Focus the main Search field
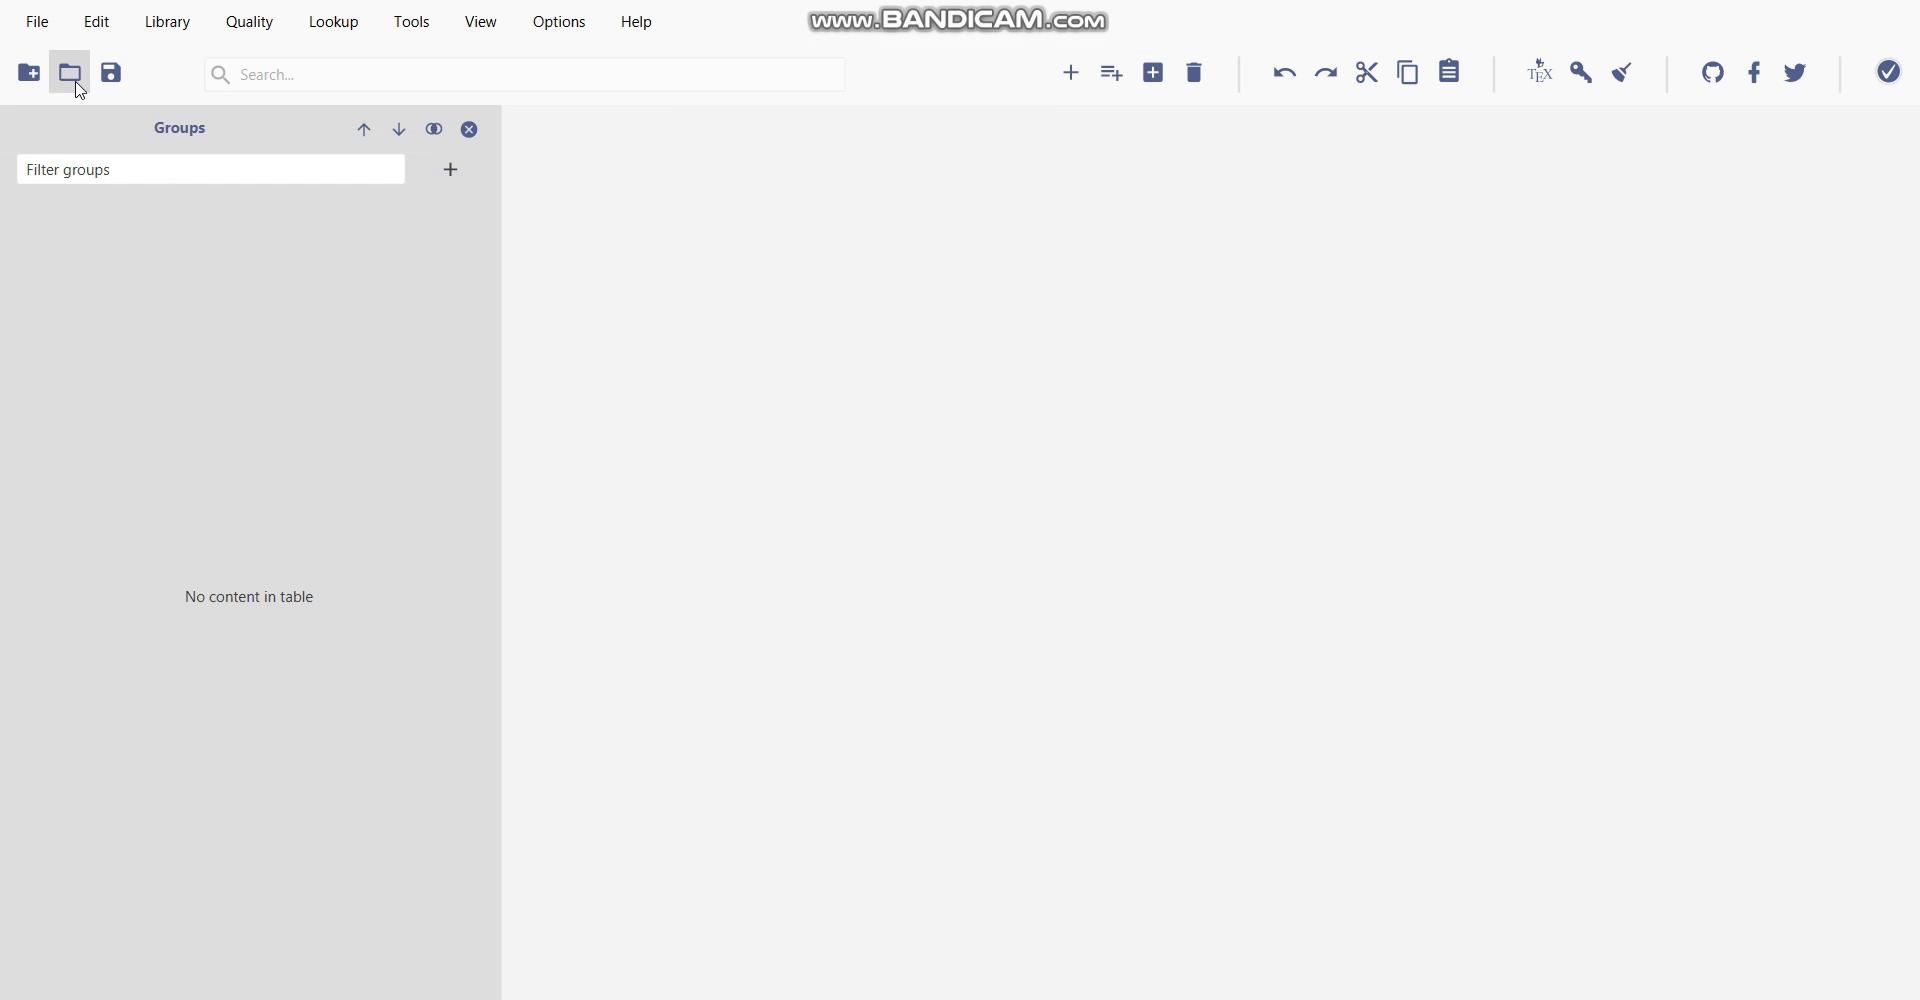 (x=525, y=75)
